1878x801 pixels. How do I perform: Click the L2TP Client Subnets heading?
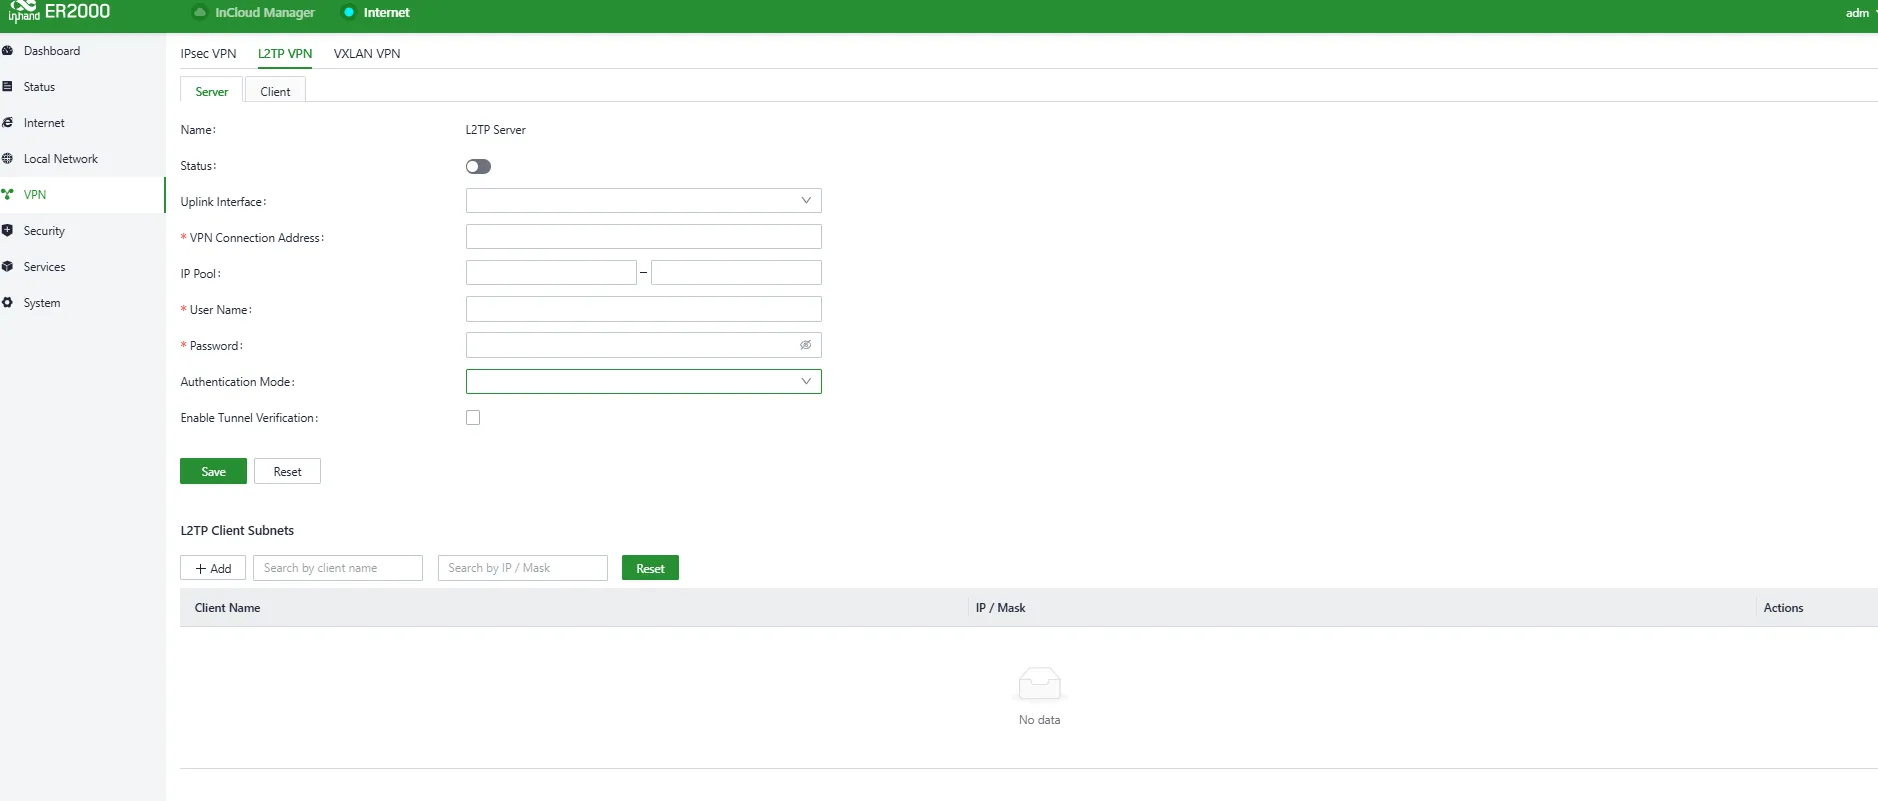coord(237,531)
